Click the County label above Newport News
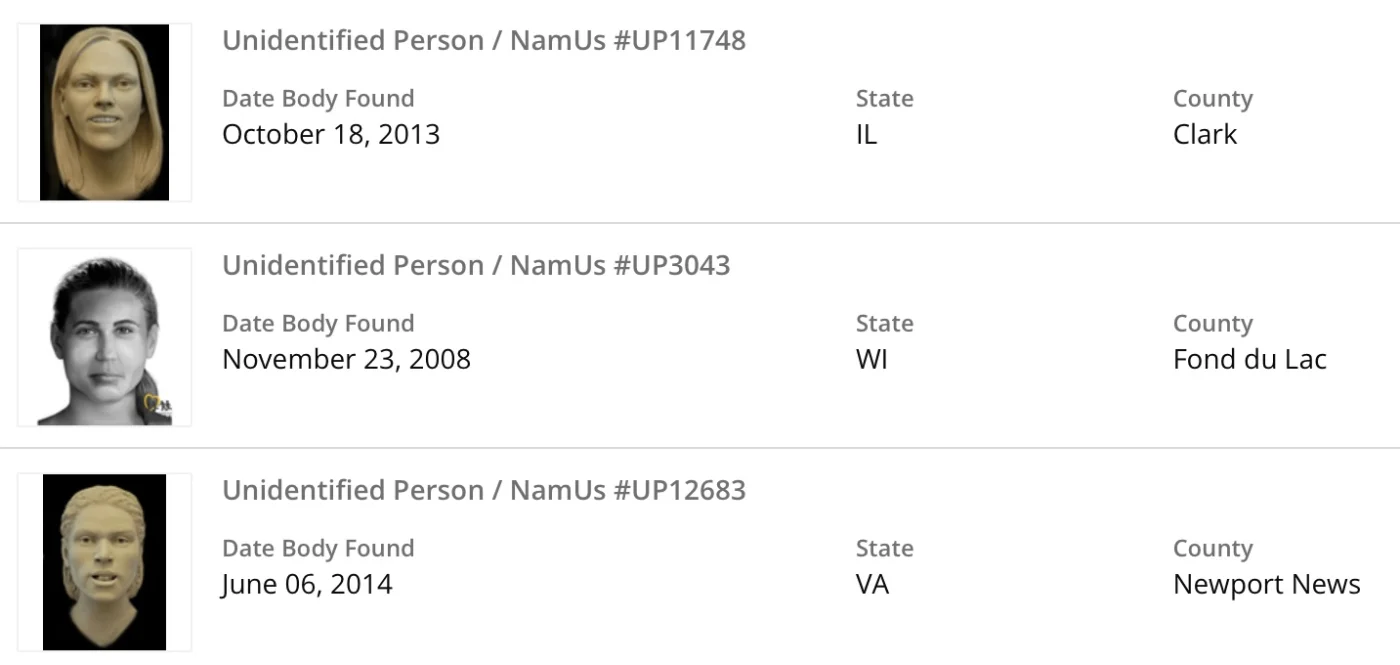This screenshot has width=1400, height=665. tap(1212, 549)
